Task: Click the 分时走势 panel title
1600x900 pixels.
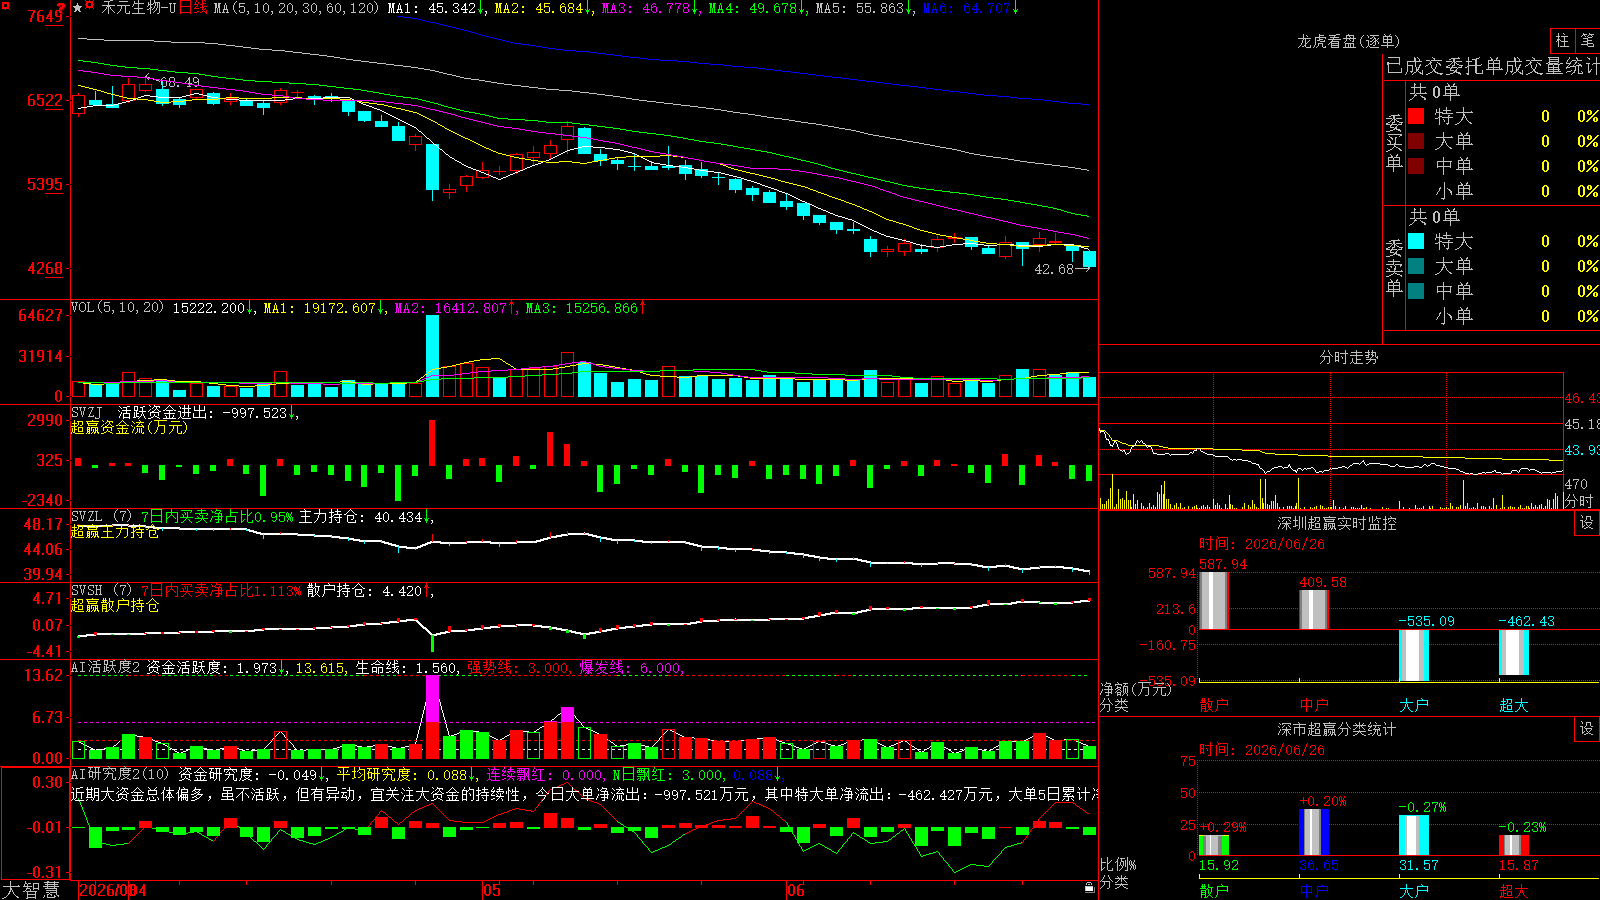Action: pyautogui.click(x=1349, y=357)
